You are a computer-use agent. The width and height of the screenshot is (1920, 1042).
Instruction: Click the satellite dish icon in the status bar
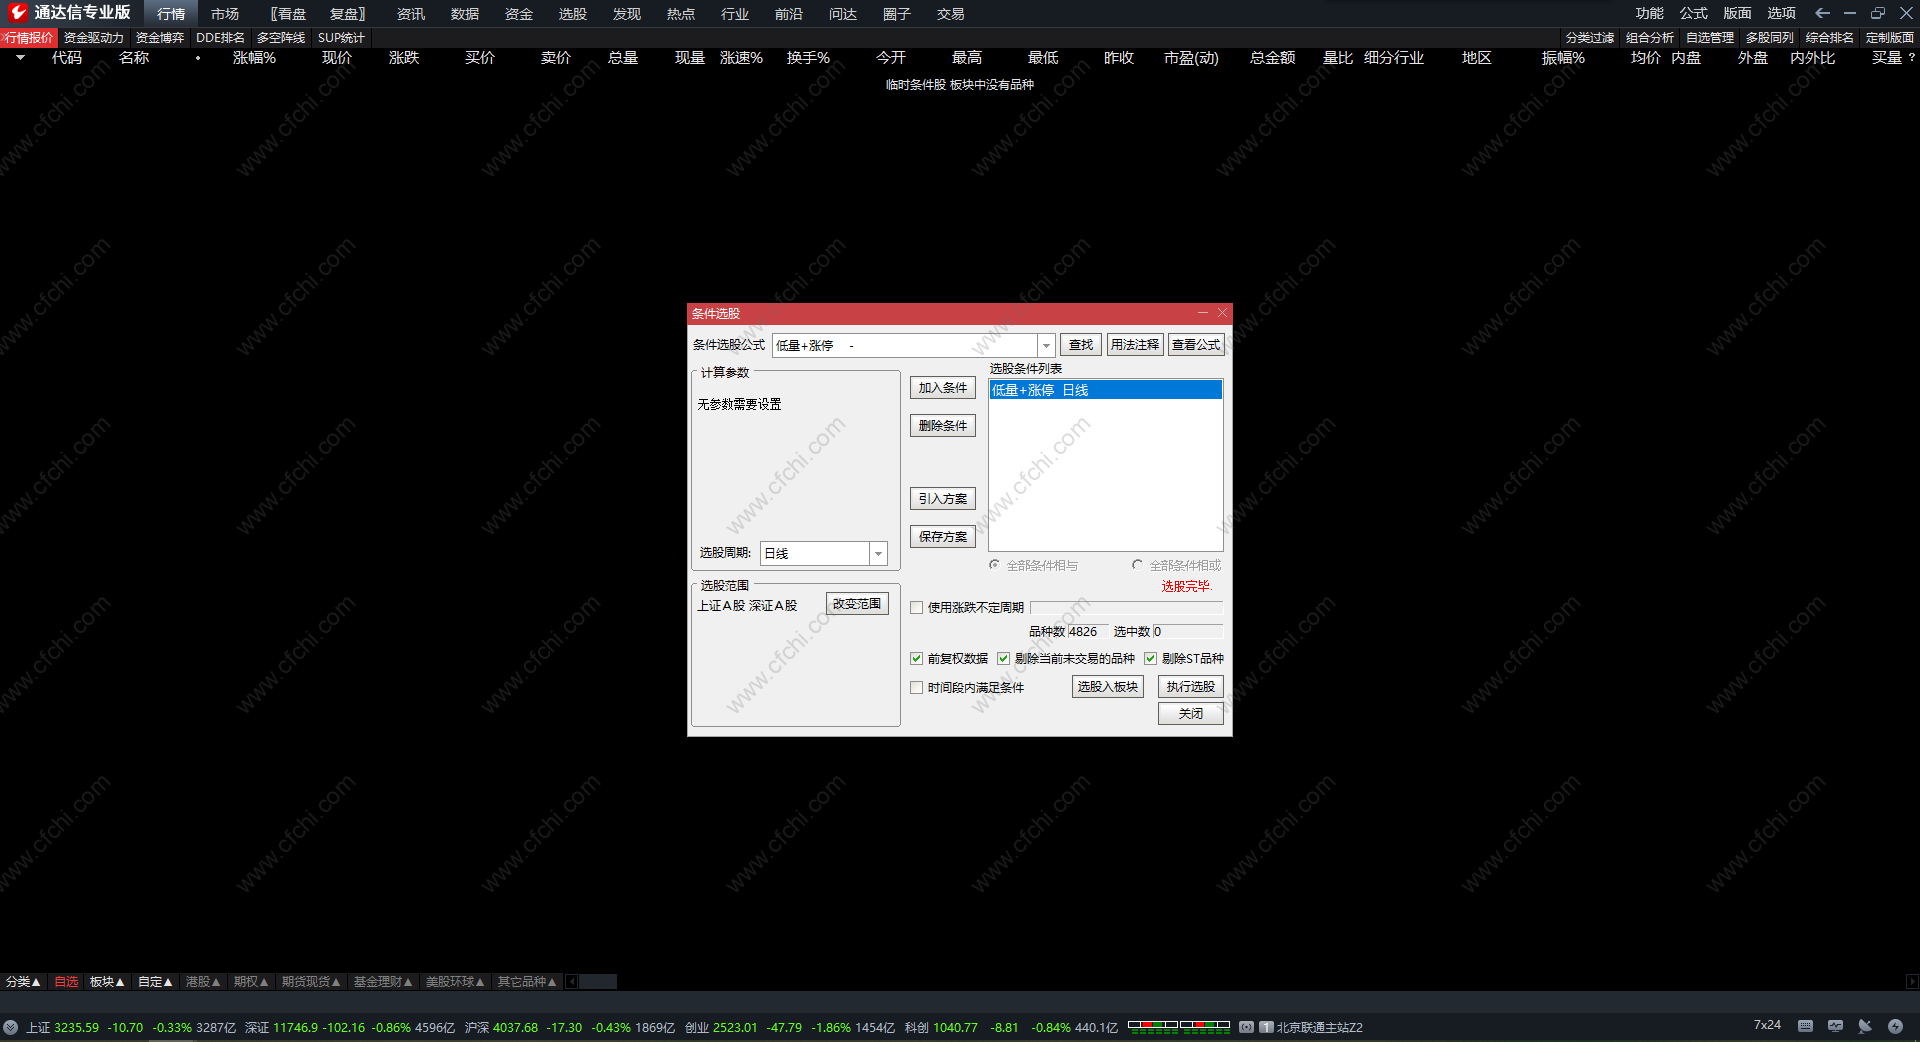click(1865, 1026)
